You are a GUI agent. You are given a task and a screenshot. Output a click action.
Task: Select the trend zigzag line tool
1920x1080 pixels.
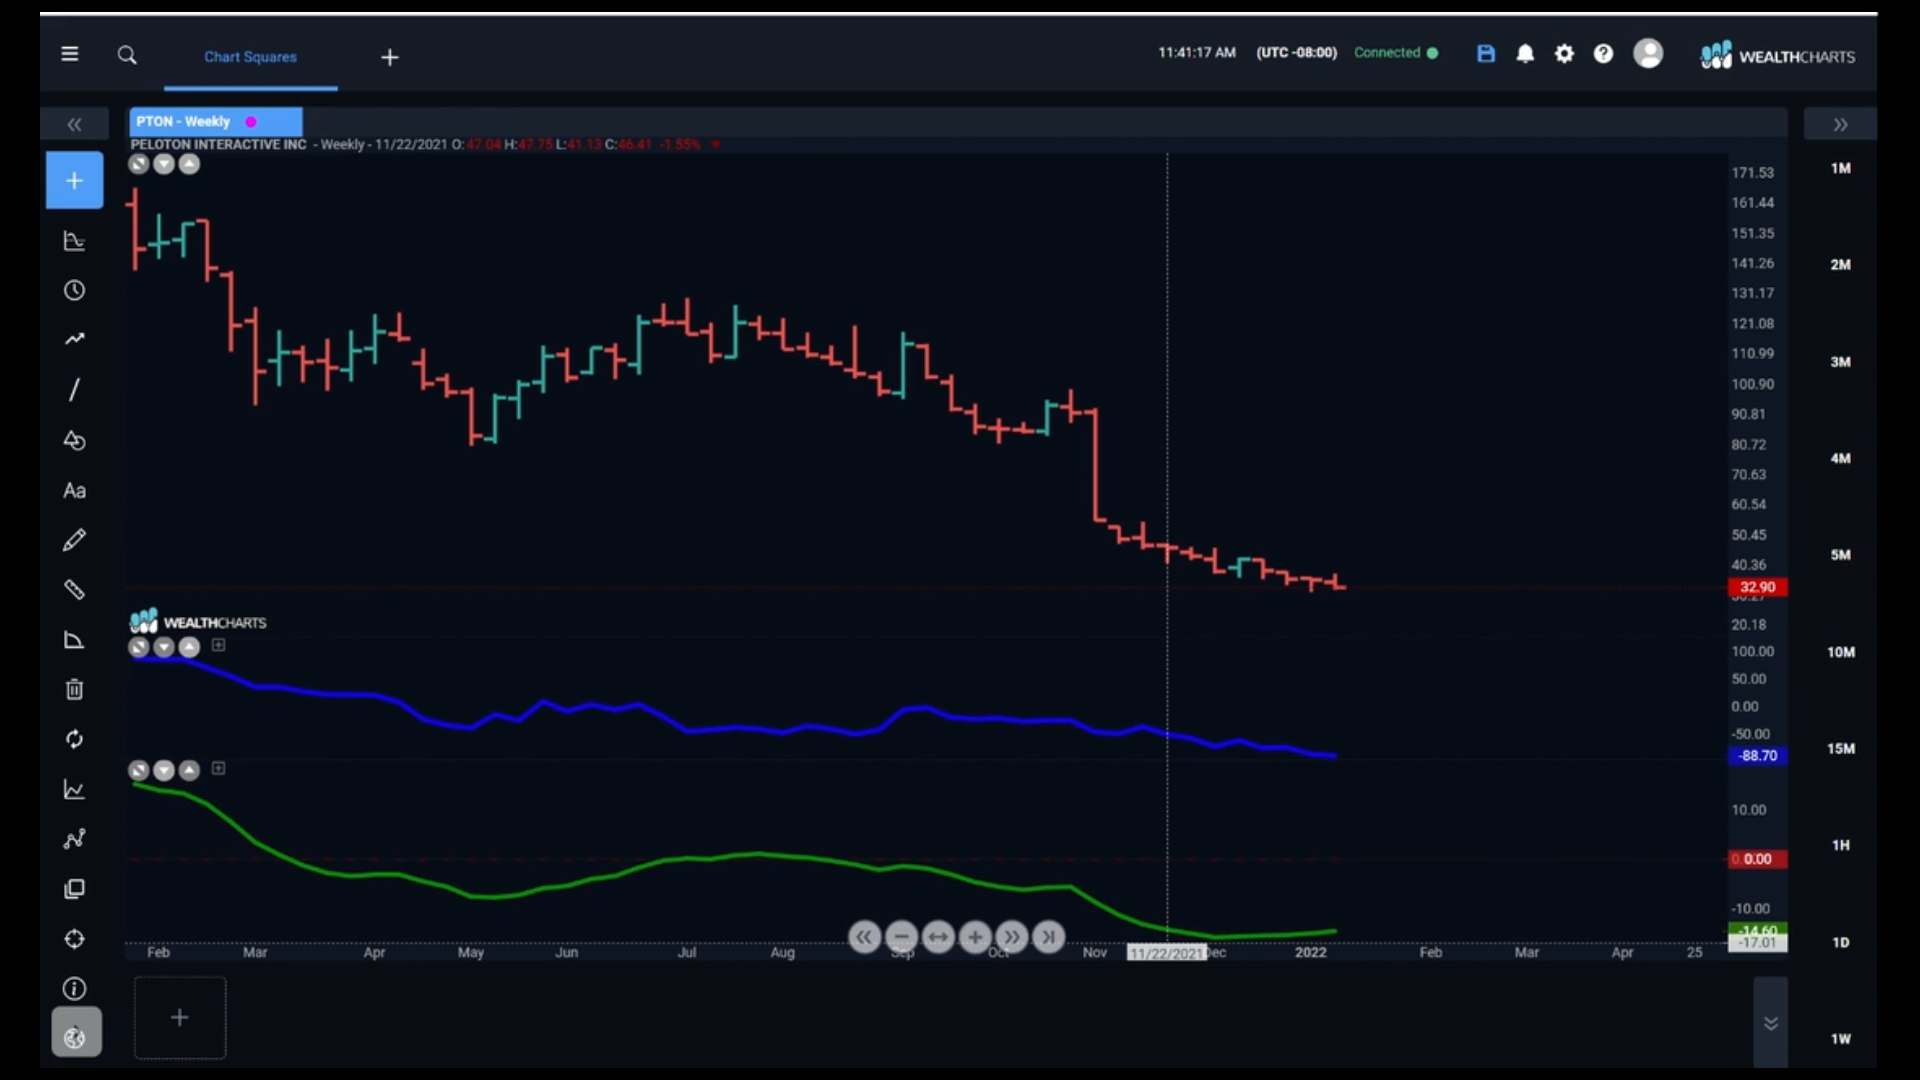[x=74, y=340]
